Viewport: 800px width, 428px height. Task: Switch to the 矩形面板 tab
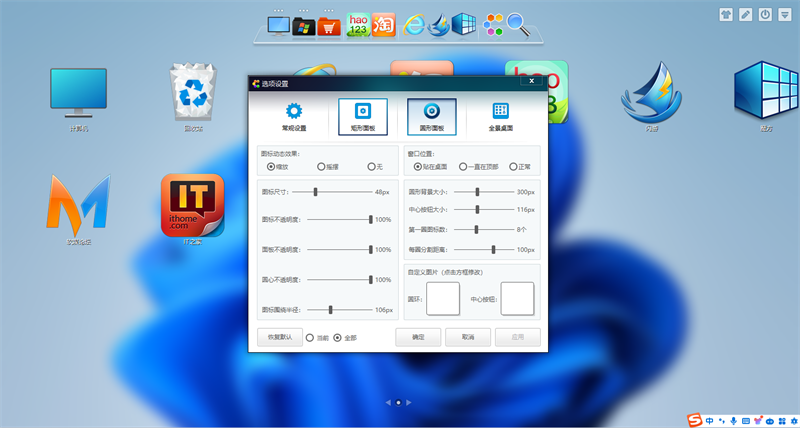(x=363, y=117)
